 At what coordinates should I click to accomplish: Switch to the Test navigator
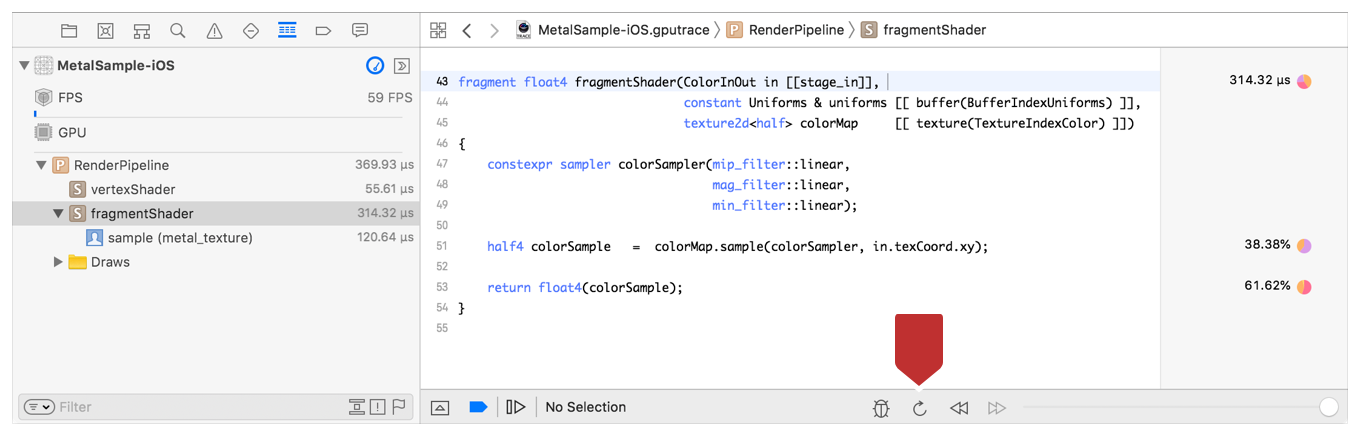coord(251,31)
